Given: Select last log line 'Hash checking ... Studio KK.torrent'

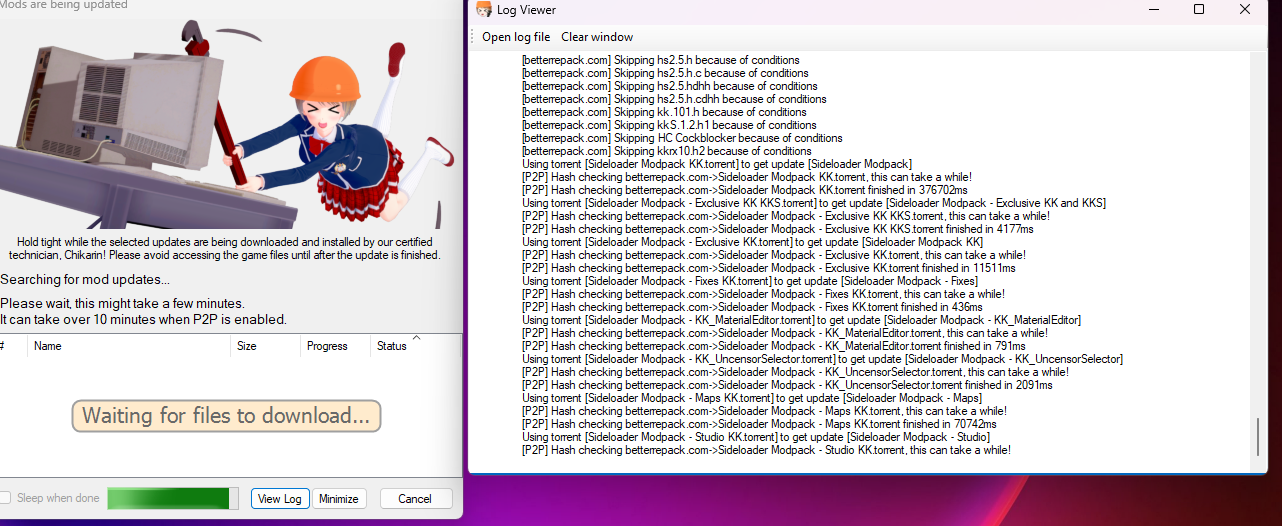Looking at the screenshot, I should pyautogui.click(x=766, y=450).
